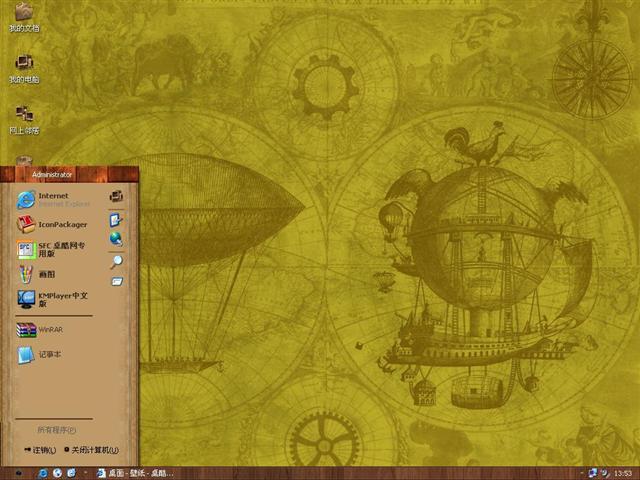Viewport: 640px width, 480px height.
Task: Click the 关闭计算机 shut down button
Action: tap(92, 450)
